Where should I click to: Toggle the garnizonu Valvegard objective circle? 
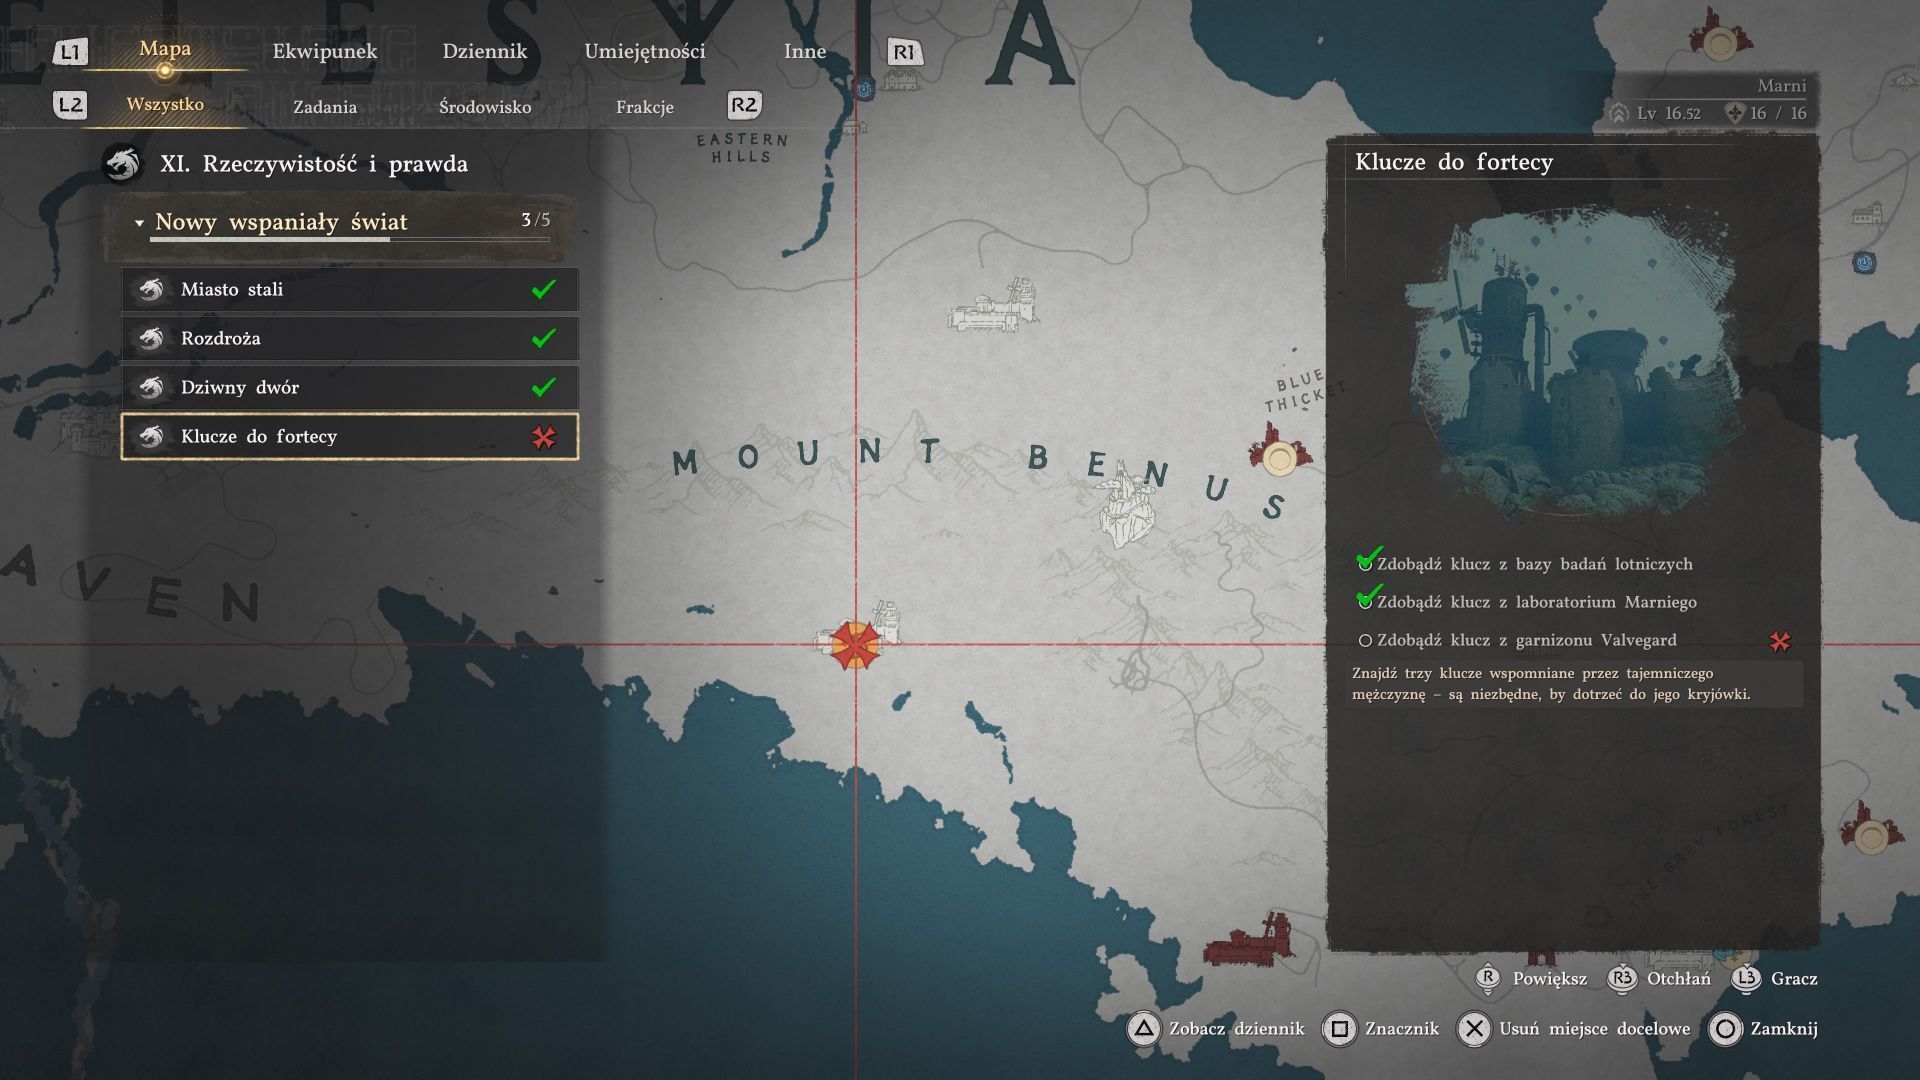[x=1365, y=641]
